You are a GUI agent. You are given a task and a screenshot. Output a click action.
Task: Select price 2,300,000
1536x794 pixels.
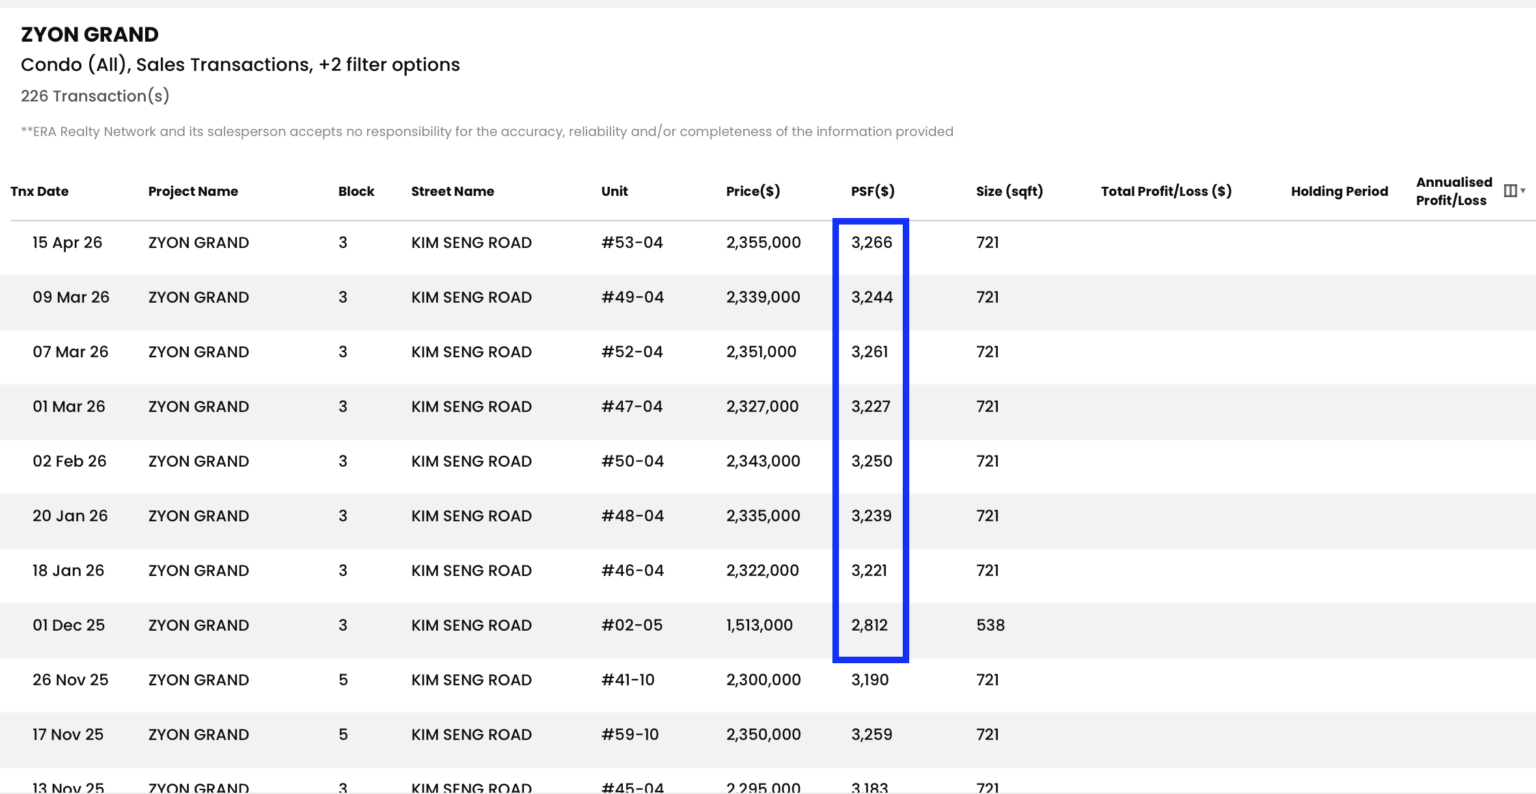763,680
